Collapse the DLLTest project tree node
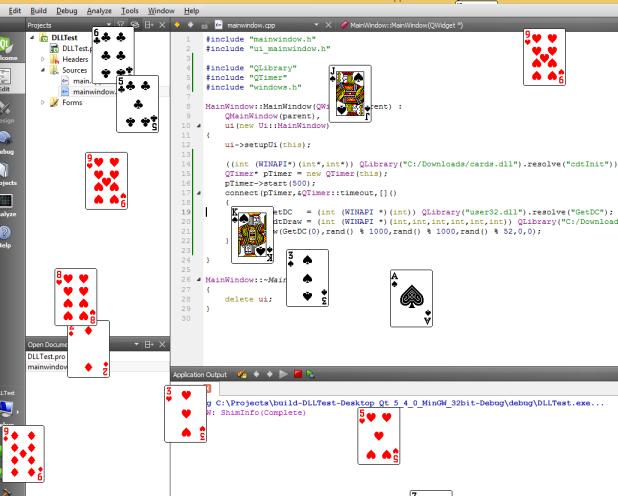Image resolution: width=618 pixels, height=496 pixels. tap(32, 37)
